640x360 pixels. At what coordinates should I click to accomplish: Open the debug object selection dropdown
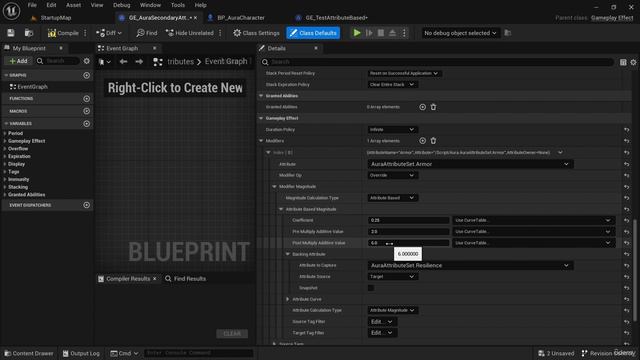coord(460,33)
